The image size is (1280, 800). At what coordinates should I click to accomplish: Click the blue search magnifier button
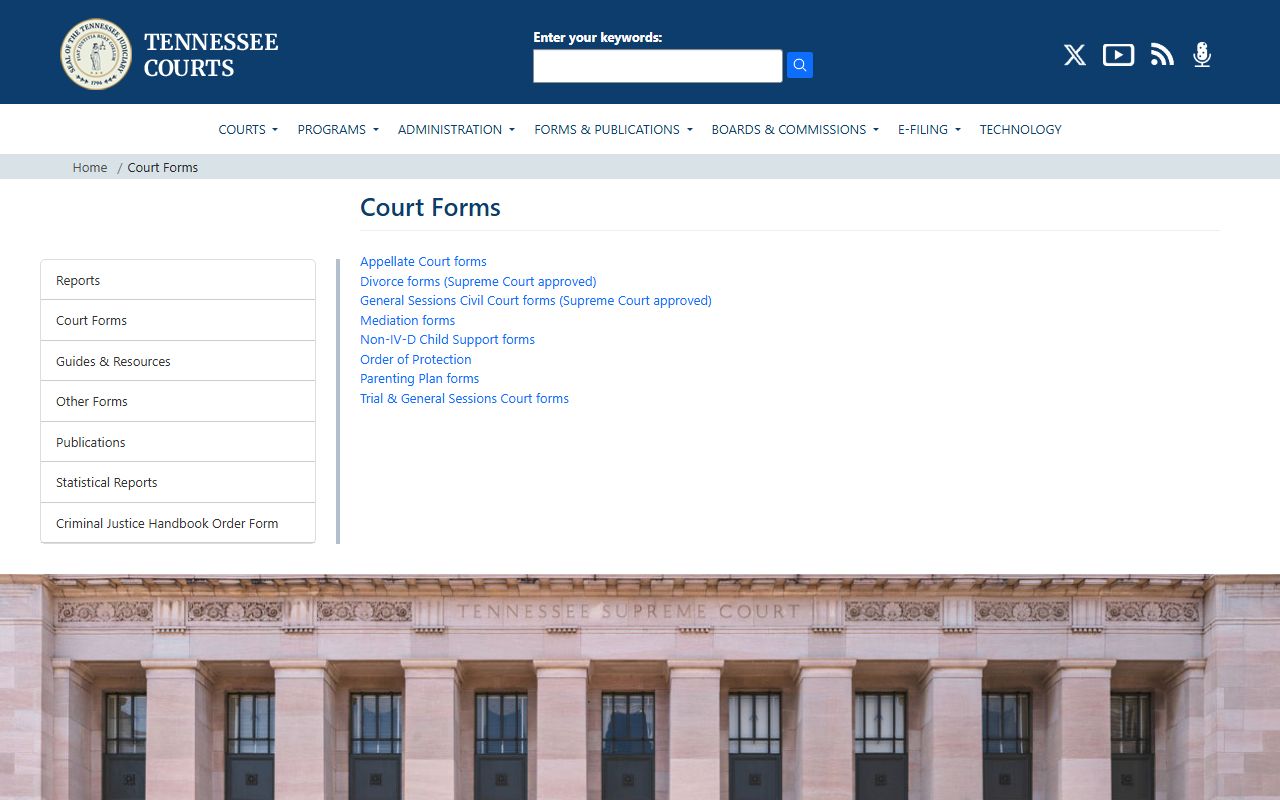[799, 65]
